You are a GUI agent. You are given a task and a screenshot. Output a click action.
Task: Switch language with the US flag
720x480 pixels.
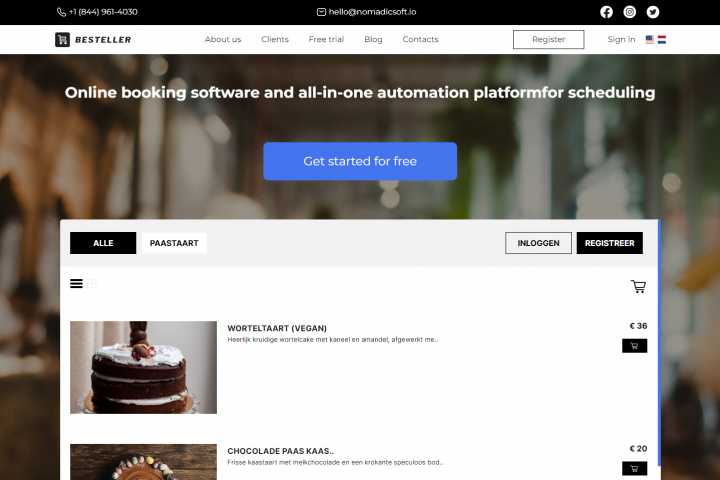point(650,40)
